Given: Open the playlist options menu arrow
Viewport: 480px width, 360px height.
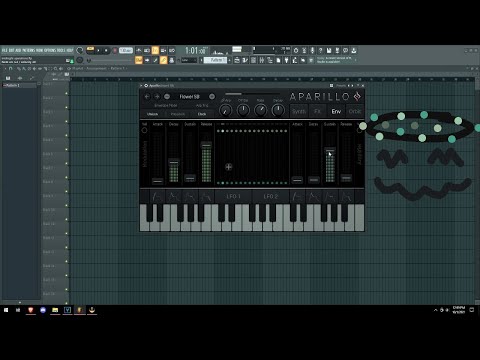Looking at the screenshot, I should (6, 68).
